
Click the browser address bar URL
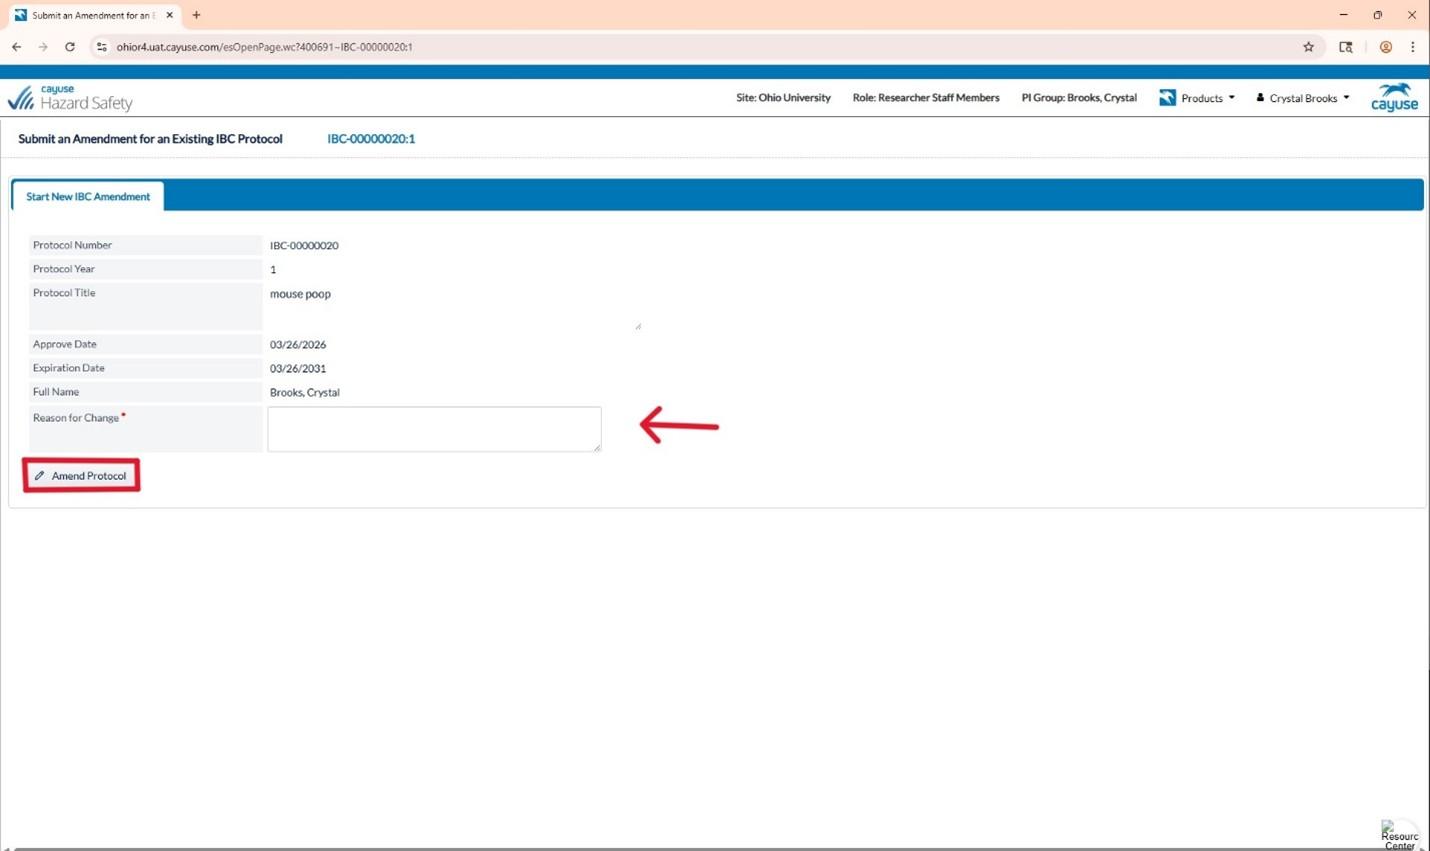tap(264, 47)
